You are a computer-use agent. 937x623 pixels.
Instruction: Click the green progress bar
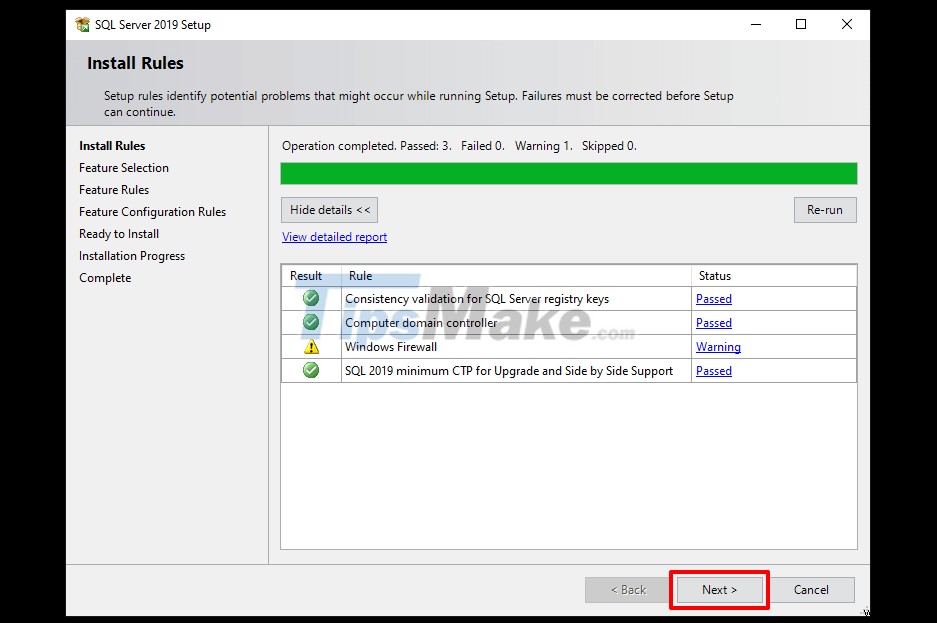click(x=568, y=172)
